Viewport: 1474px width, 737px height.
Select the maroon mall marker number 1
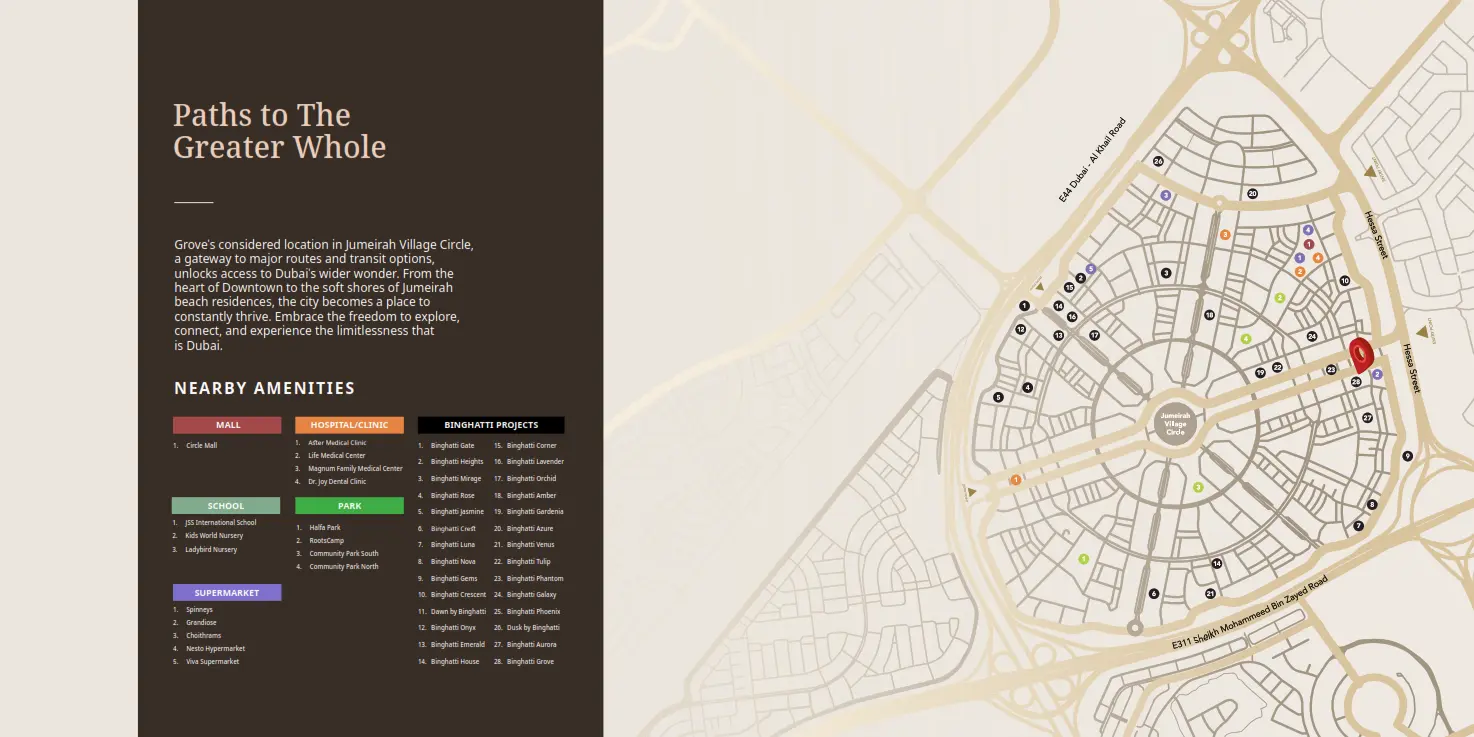(x=1308, y=244)
